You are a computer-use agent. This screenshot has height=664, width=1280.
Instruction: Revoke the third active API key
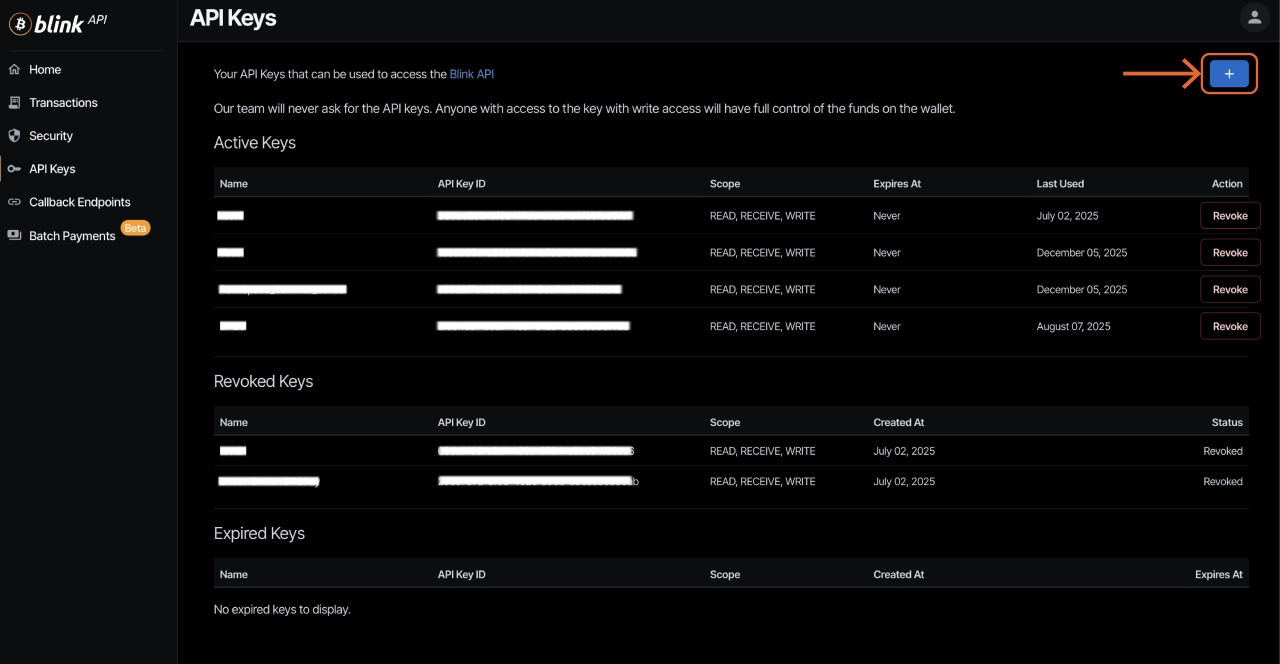click(1229, 290)
